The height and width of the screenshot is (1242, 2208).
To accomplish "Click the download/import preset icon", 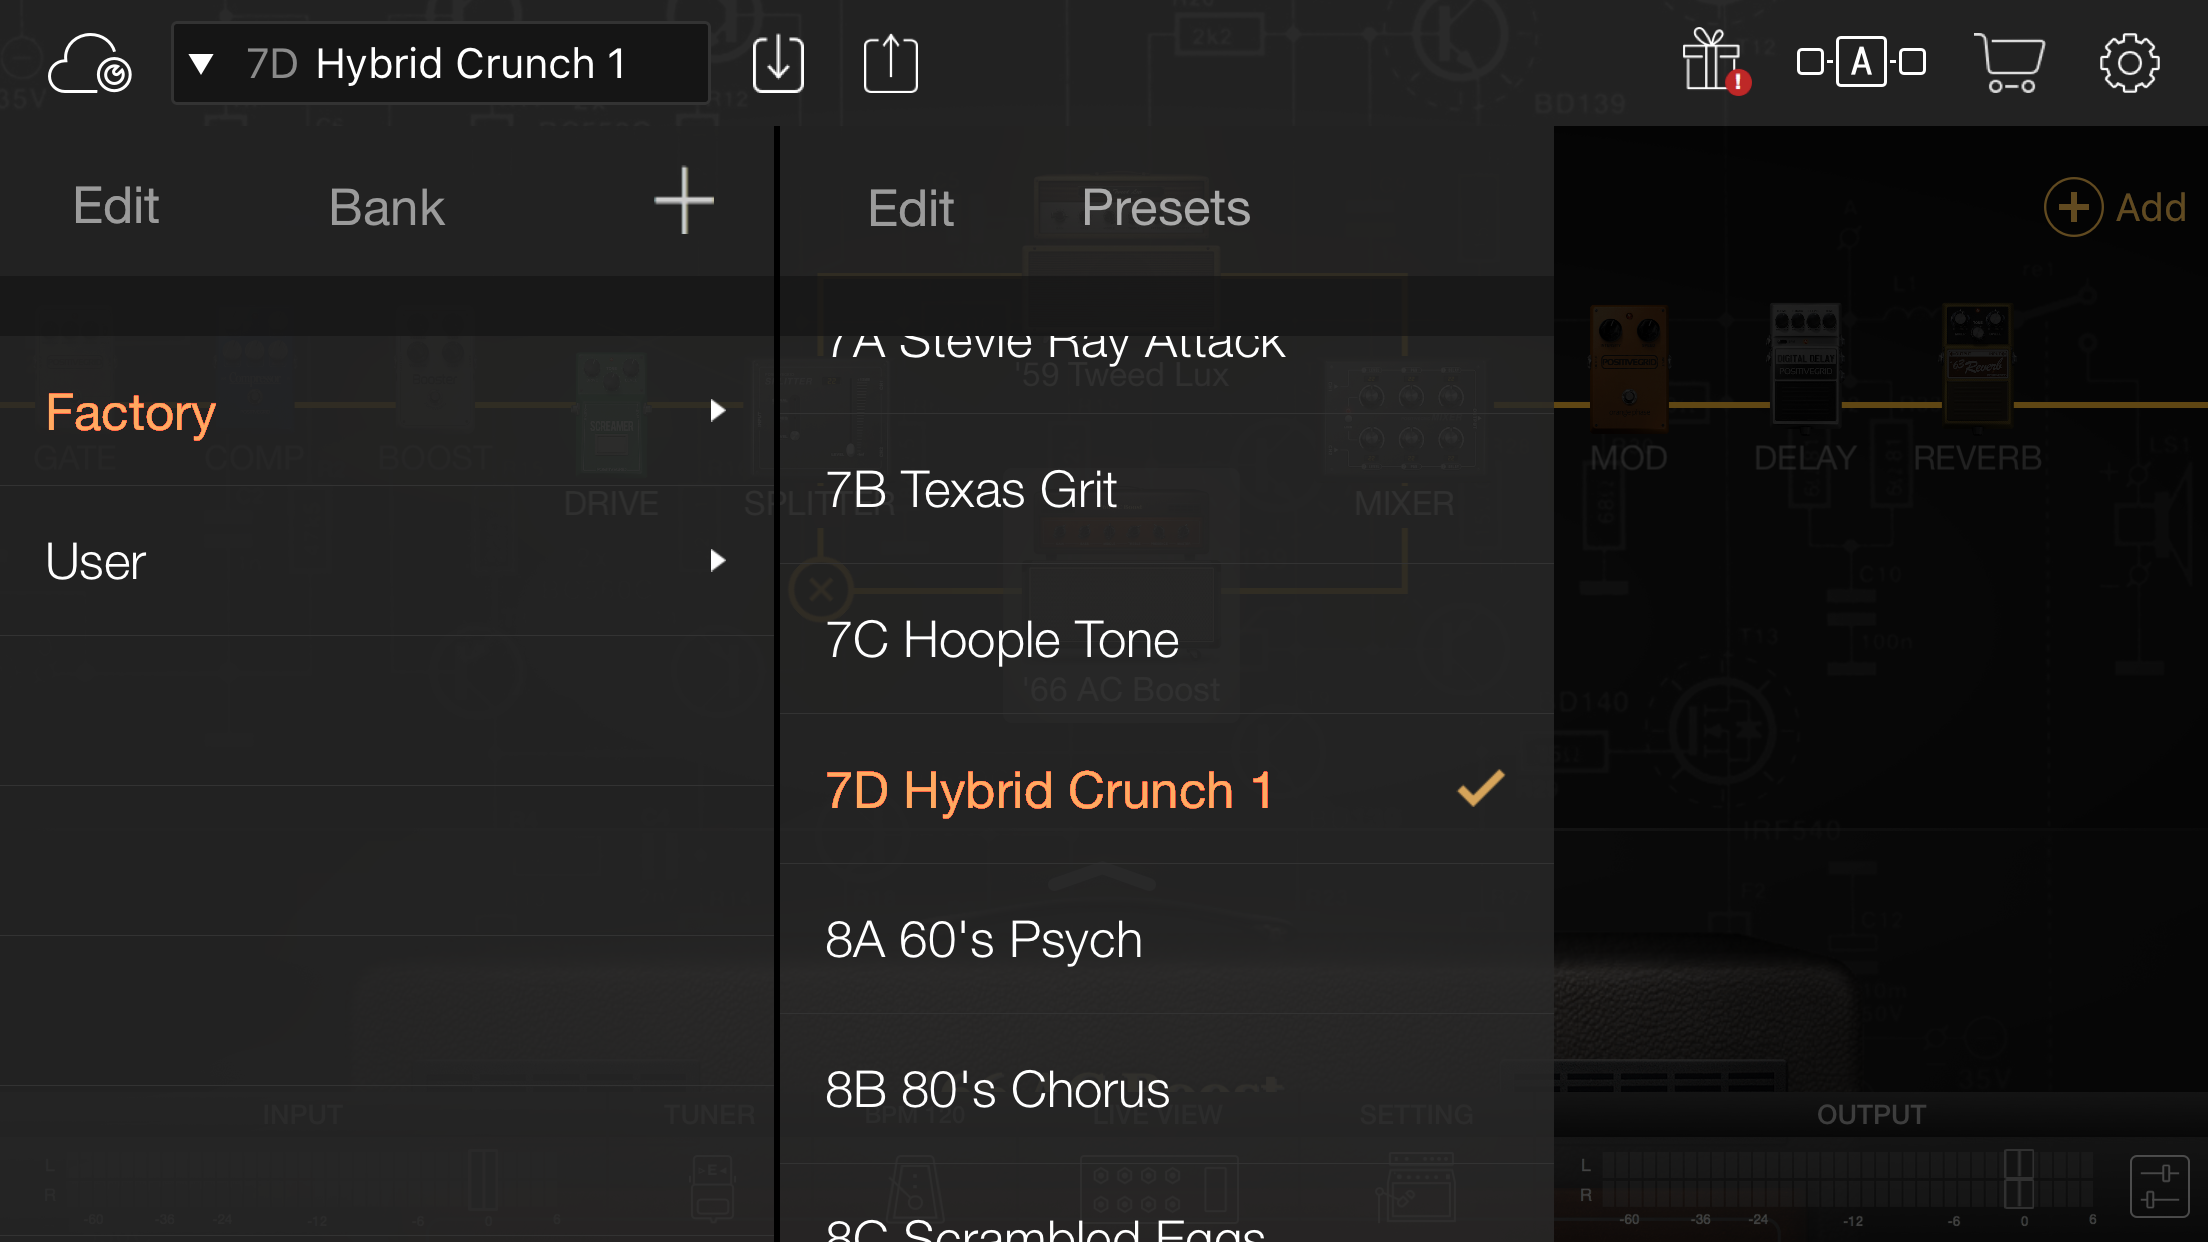I will 777,64.
